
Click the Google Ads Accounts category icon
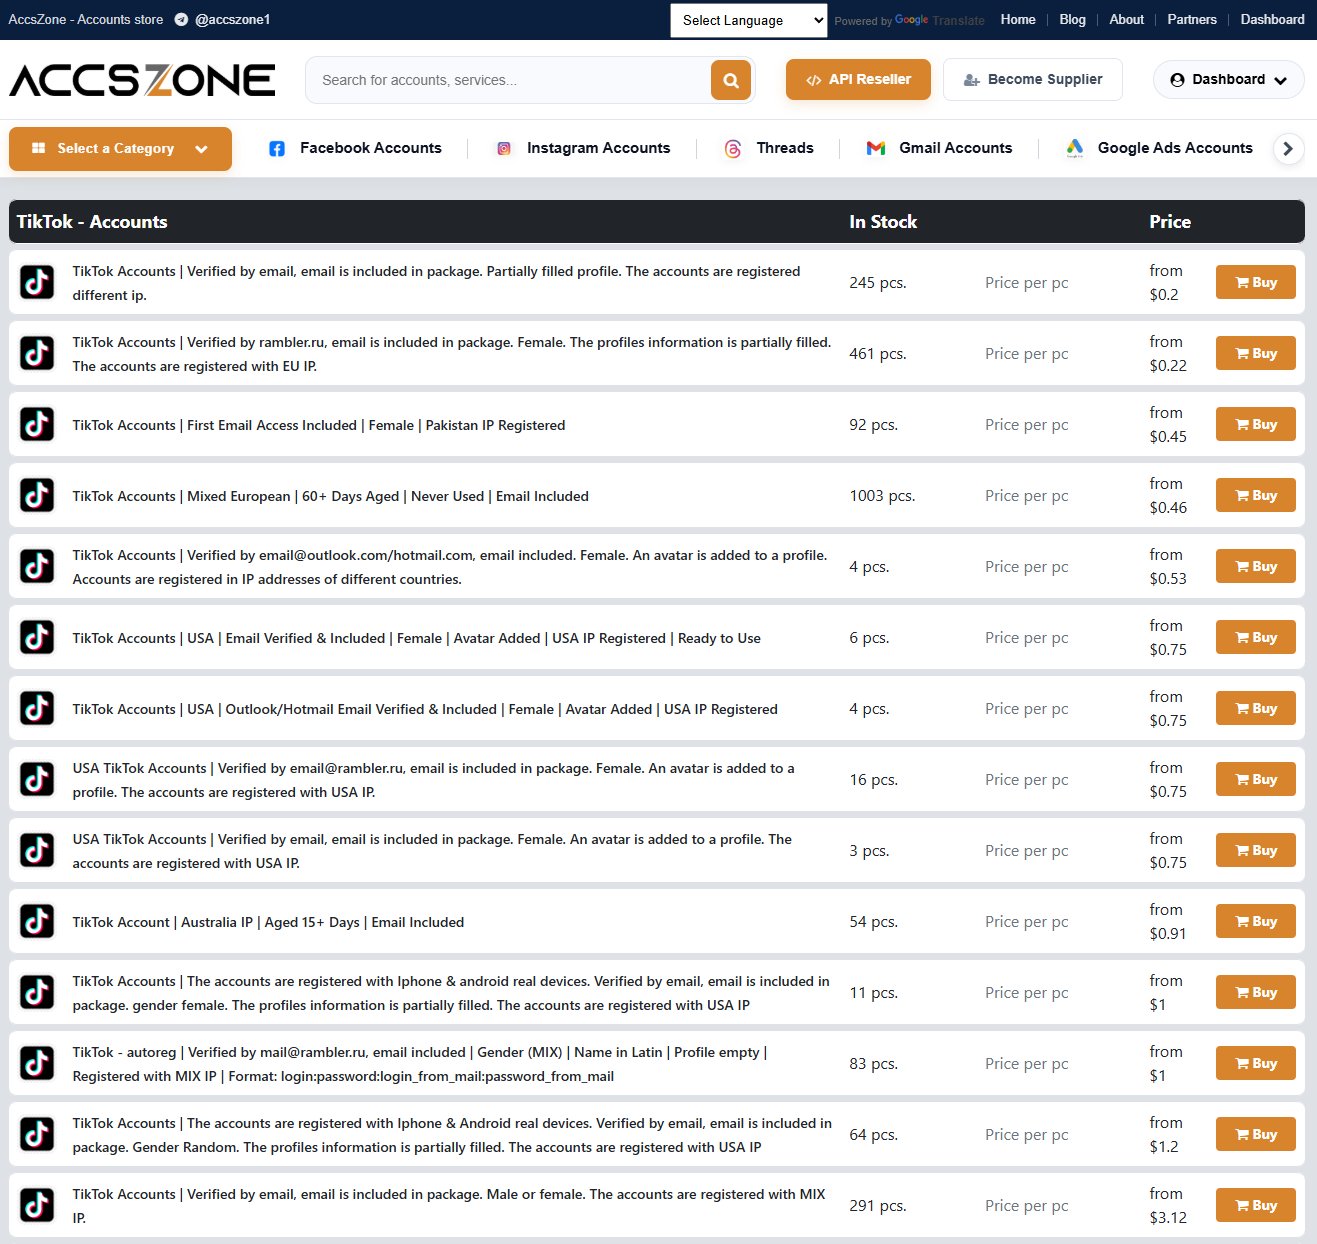tap(1075, 148)
